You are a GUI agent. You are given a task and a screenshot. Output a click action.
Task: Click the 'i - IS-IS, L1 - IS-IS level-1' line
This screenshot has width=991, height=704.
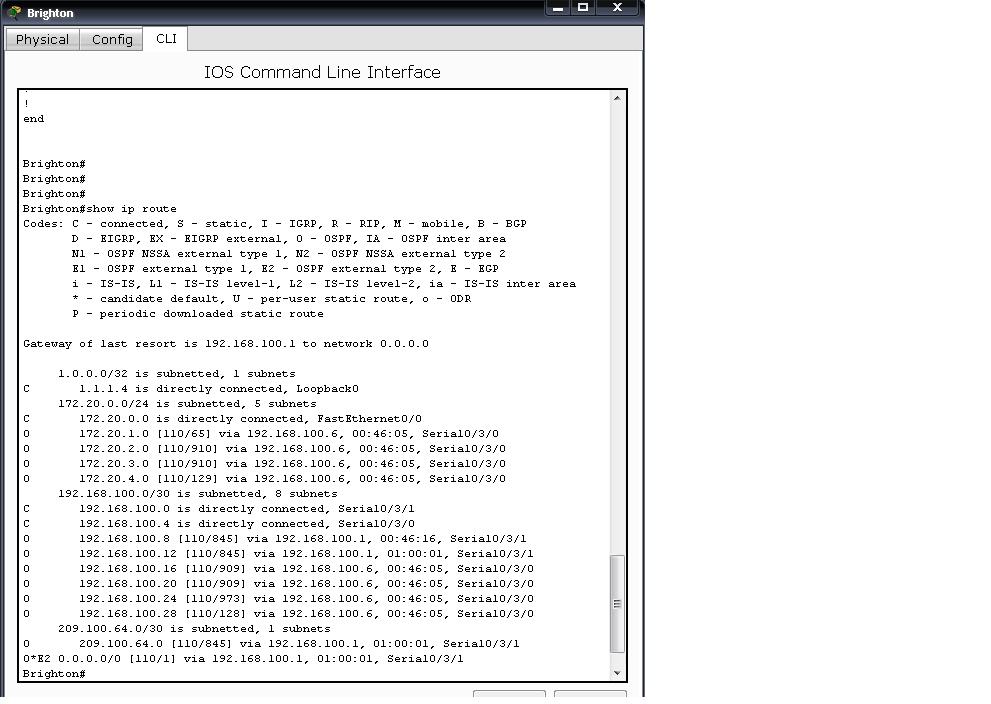click(324, 284)
